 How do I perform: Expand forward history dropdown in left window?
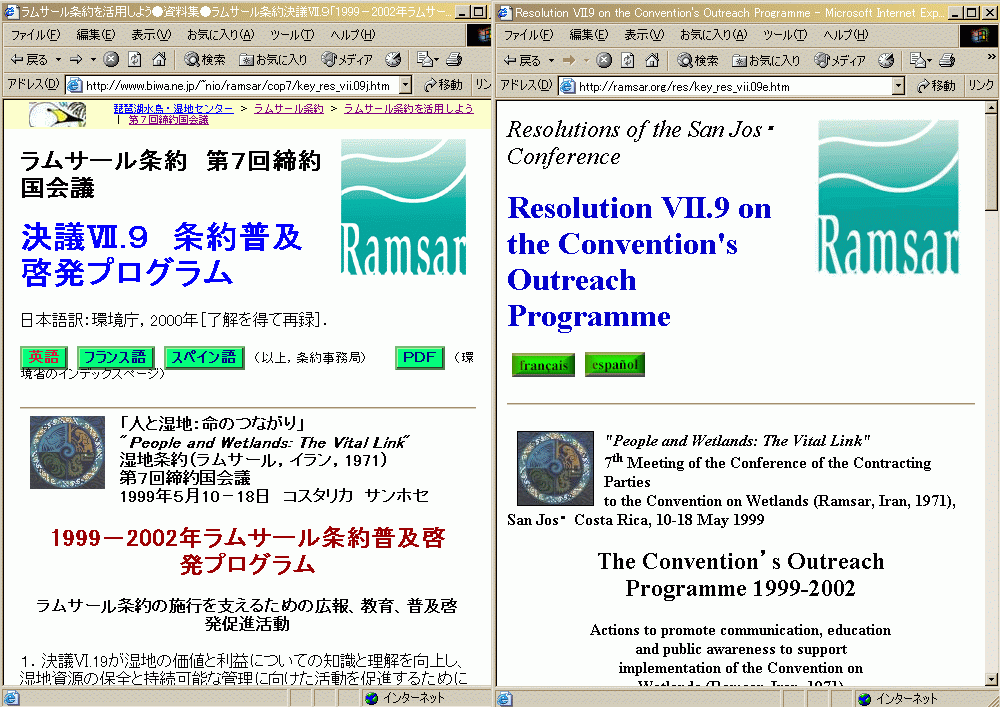[x=93, y=60]
